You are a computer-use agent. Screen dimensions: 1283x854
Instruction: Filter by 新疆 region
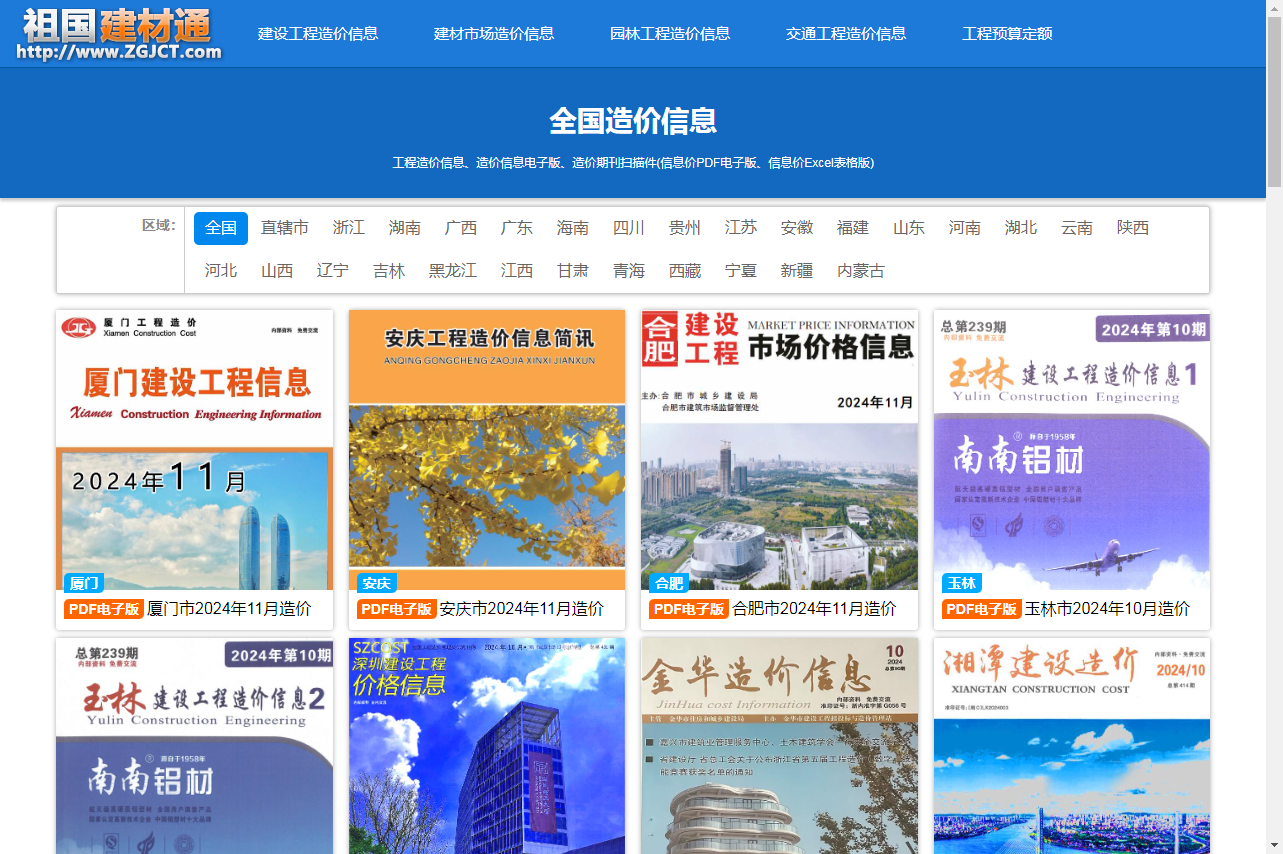coord(797,271)
